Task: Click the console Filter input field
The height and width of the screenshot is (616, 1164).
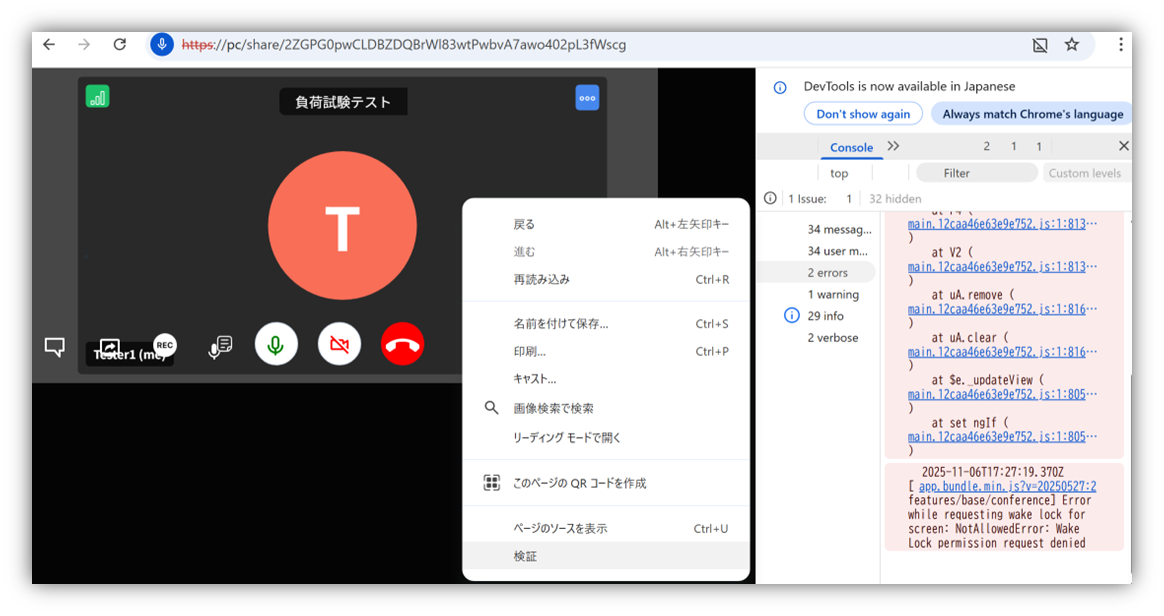Action: (x=975, y=173)
